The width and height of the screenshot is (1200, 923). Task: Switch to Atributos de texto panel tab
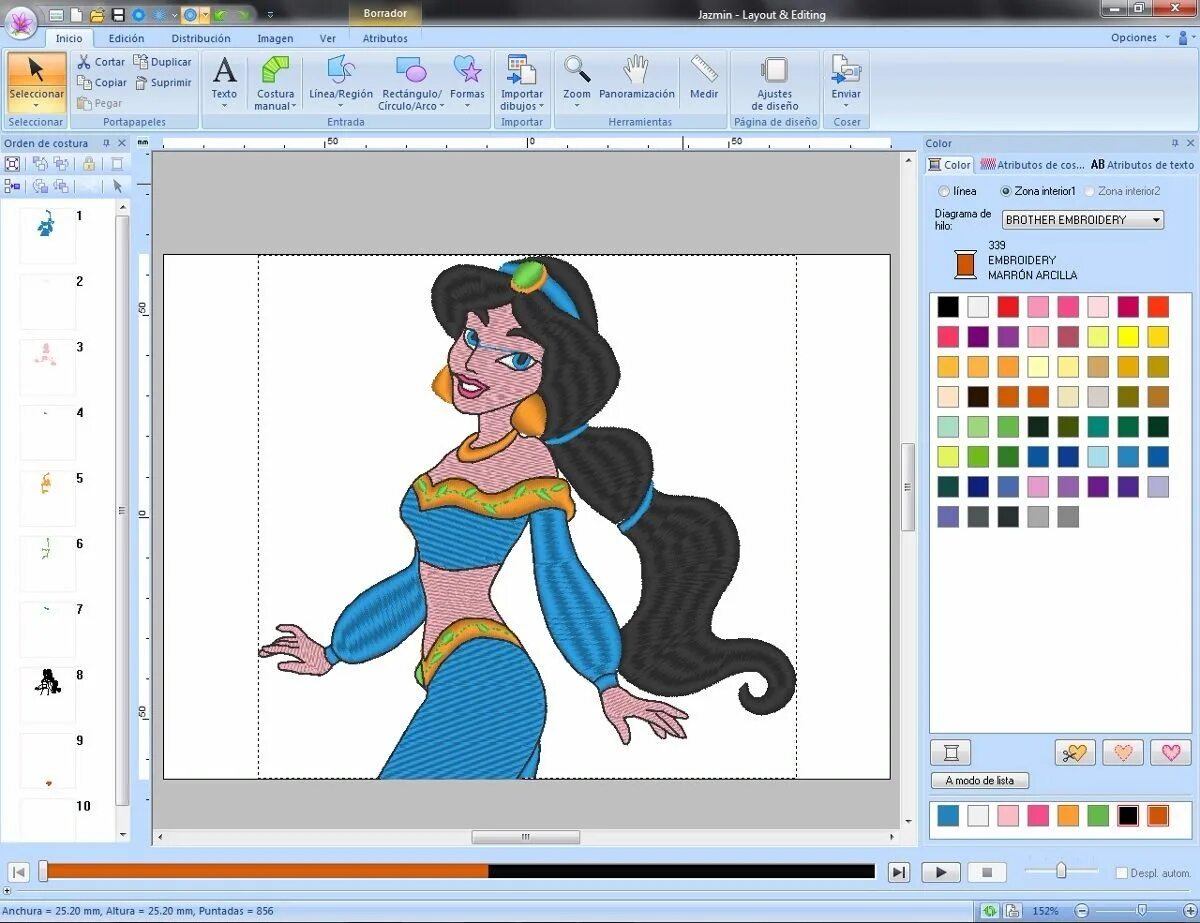tap(1142, 165)
